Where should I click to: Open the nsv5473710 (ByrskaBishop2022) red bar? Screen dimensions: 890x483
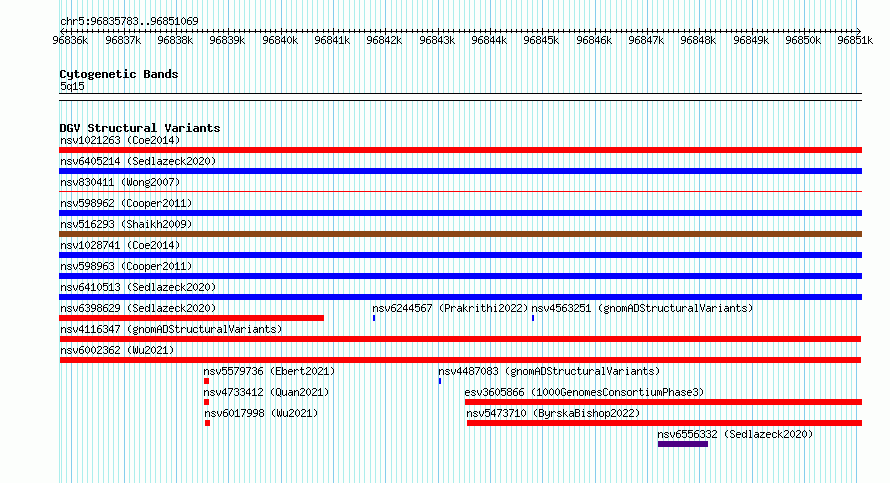(665, 423)
